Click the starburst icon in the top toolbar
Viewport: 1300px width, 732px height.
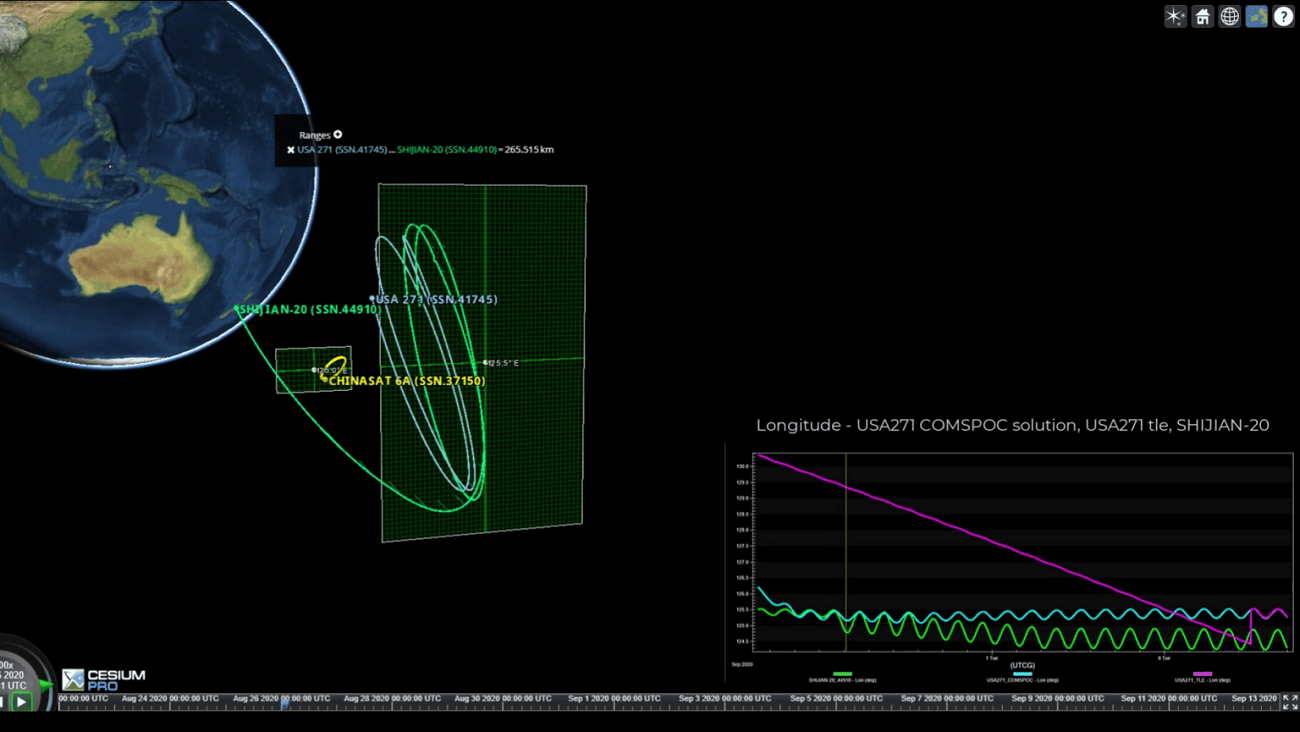[1175, 16]
